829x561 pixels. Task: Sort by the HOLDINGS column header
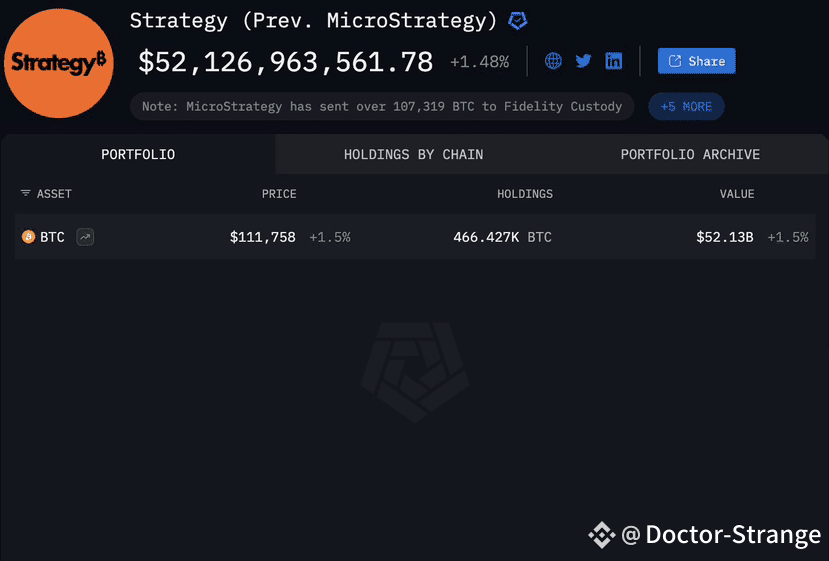tap(524, 194)
